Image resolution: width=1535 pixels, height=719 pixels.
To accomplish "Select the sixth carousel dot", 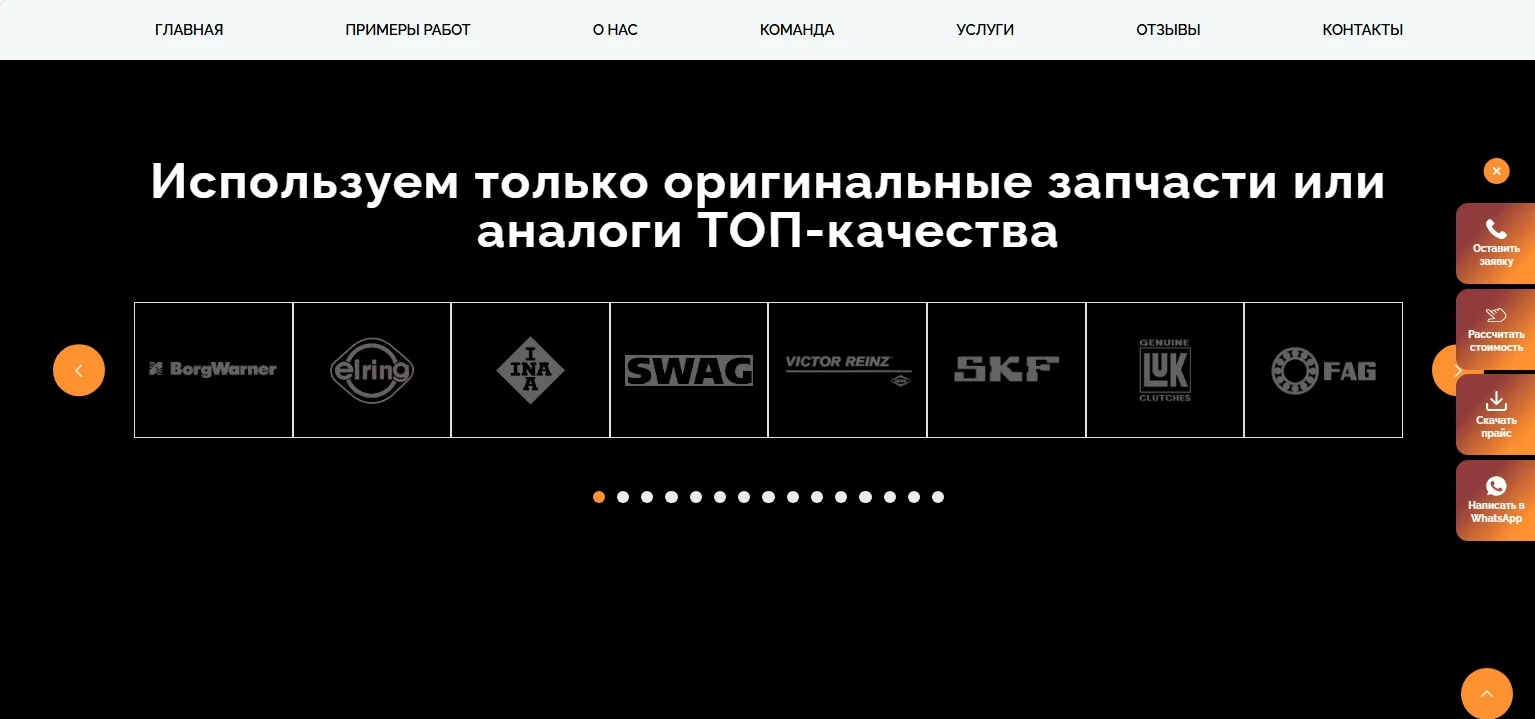I will pyautogui.click(x=720, y=497).
